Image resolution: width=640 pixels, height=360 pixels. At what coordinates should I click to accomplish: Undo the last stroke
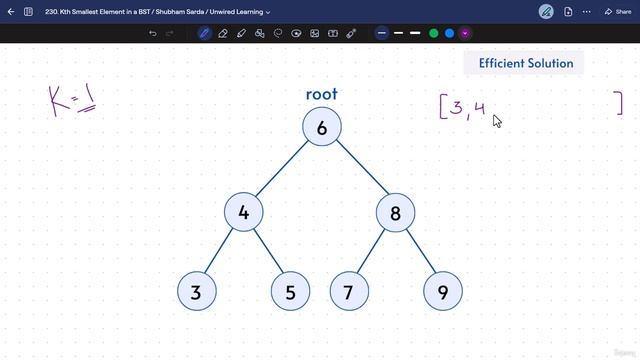pyautogui.click(x=153, y=33)
